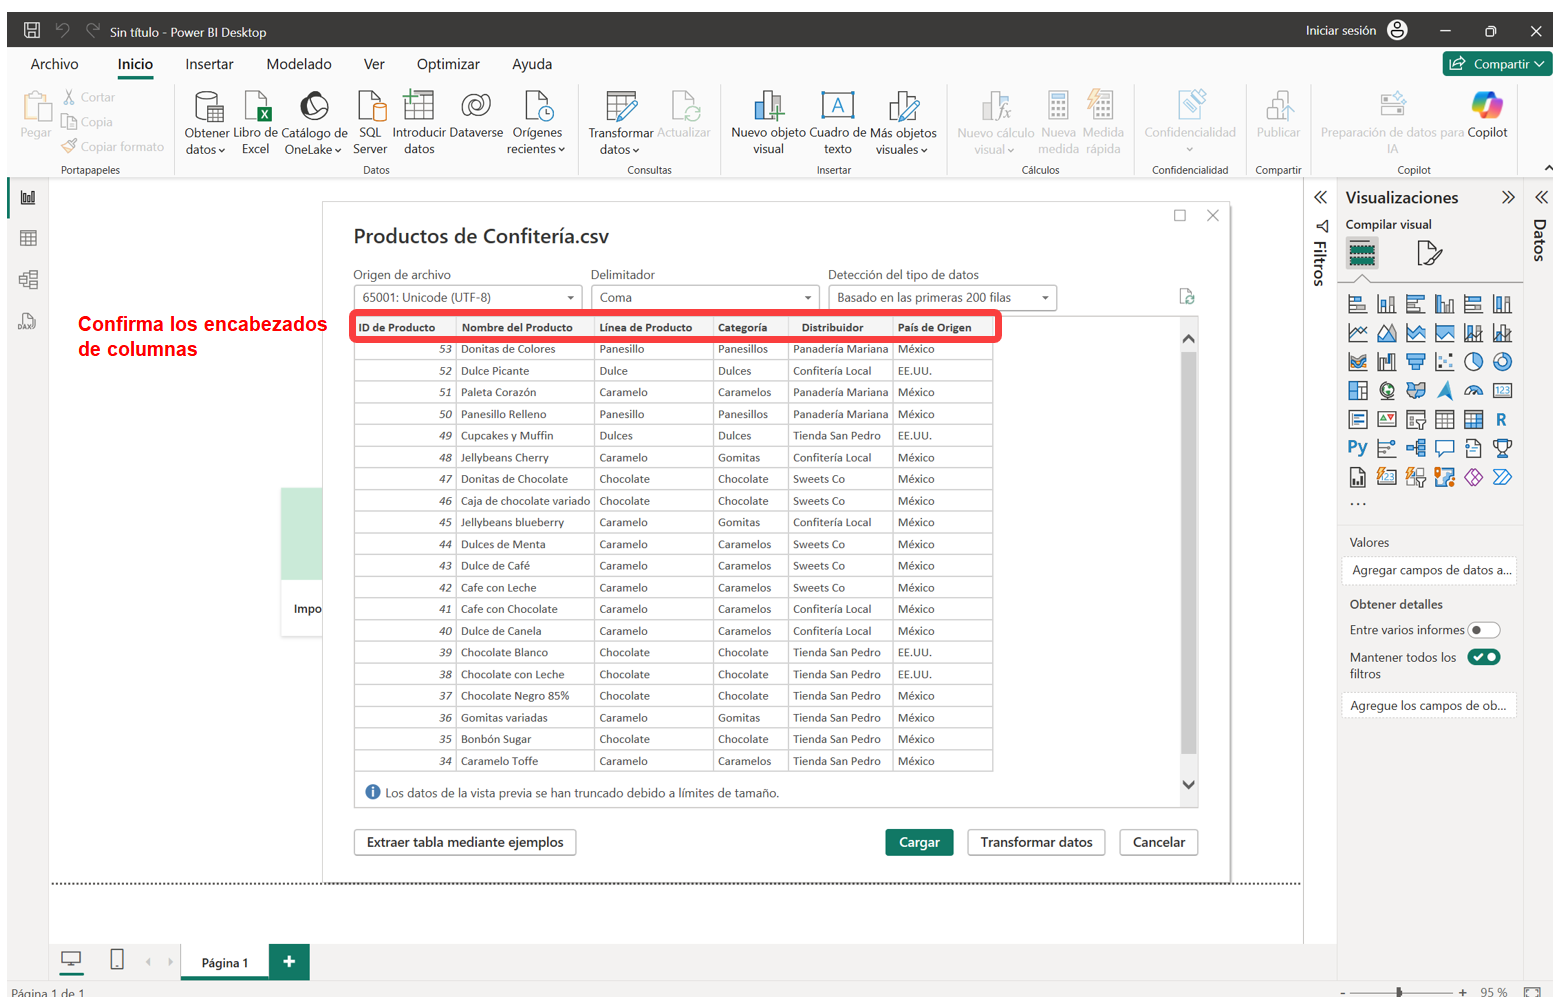
Task: Expand Orígenes recientes list
Action: click(537, 123)
